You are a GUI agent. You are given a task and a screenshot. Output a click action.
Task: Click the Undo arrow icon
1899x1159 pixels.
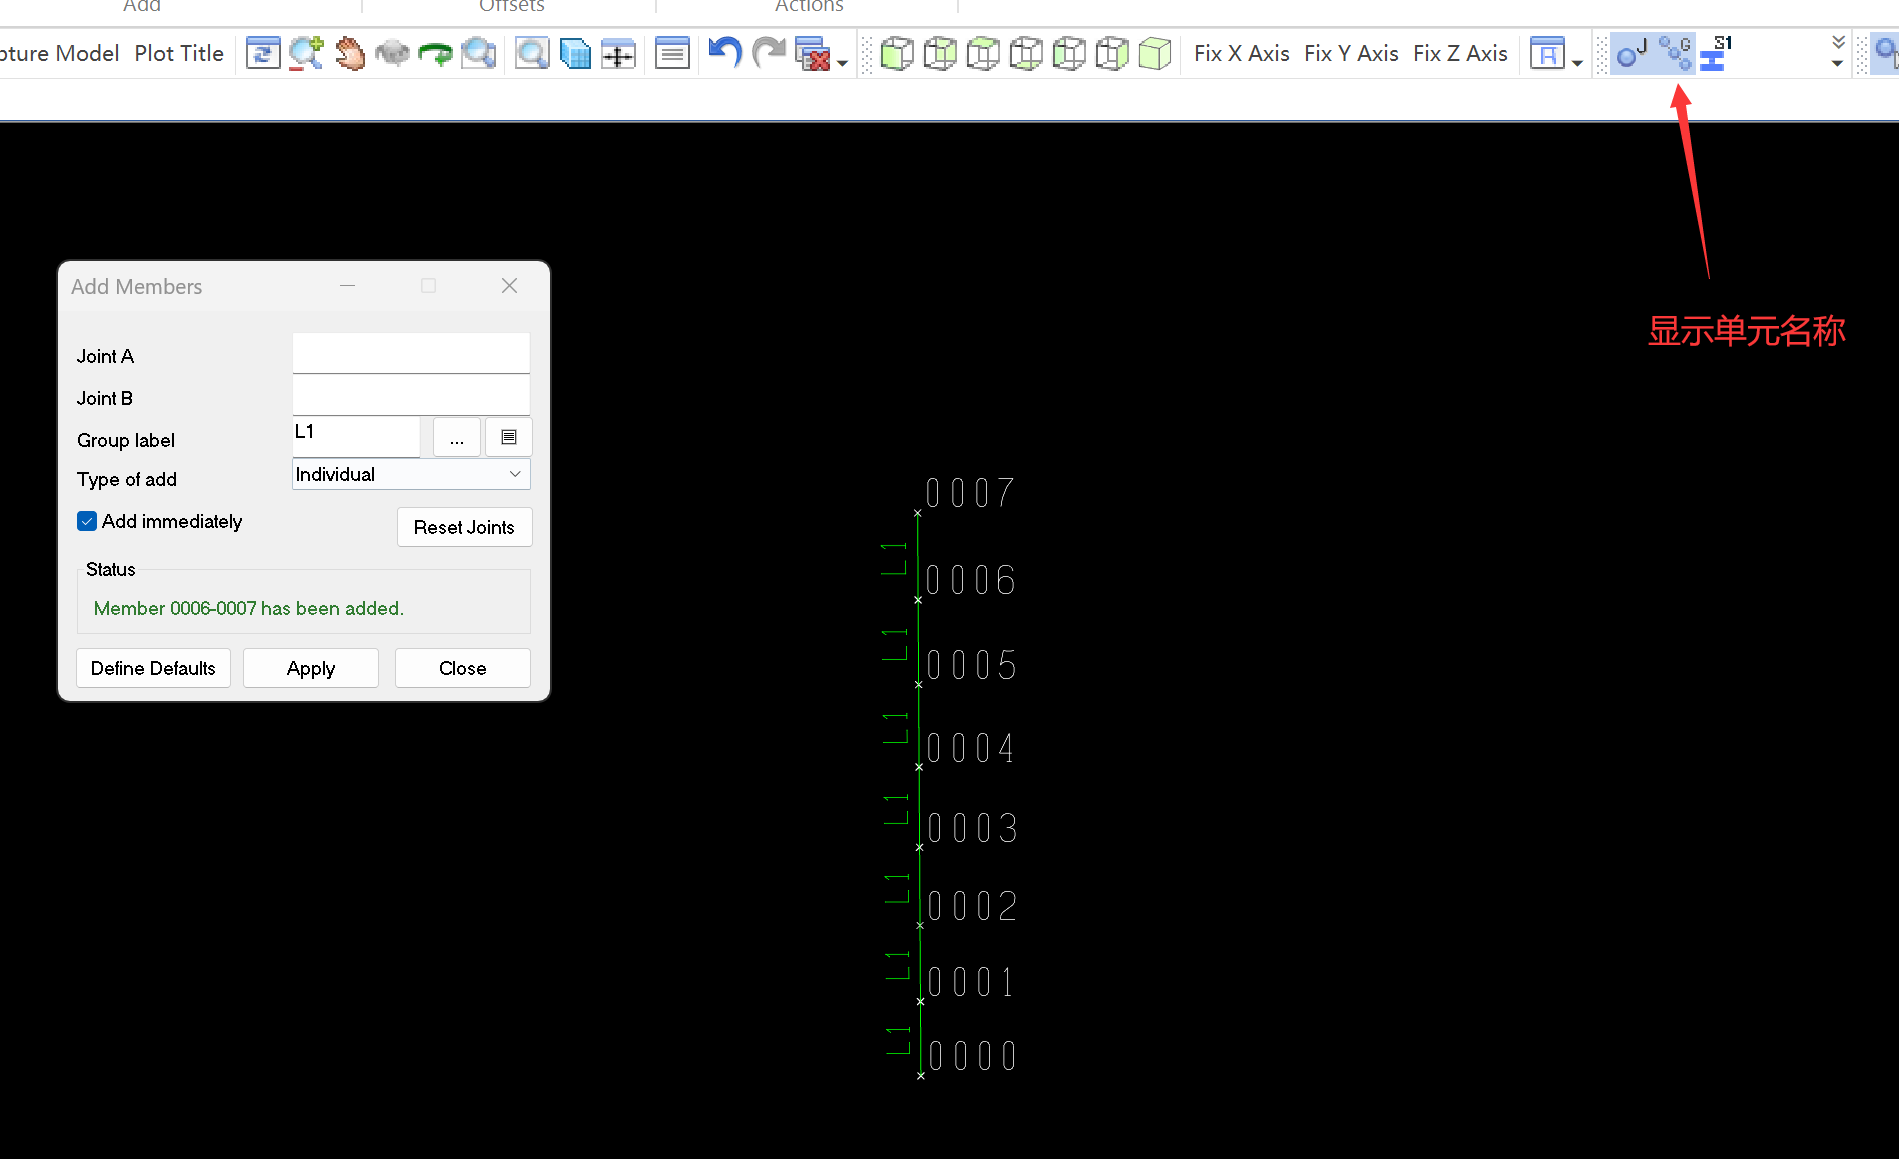(x=725, y=53)
